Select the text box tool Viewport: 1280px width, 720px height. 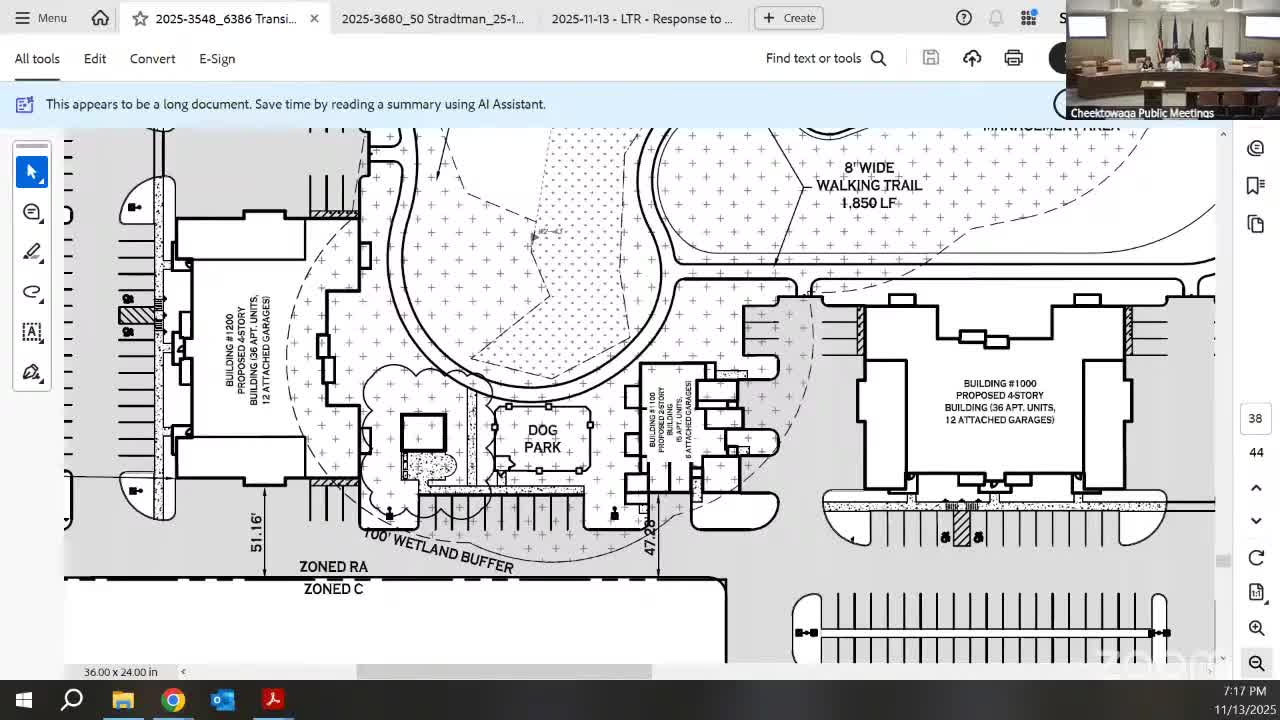tap(31, 332)
